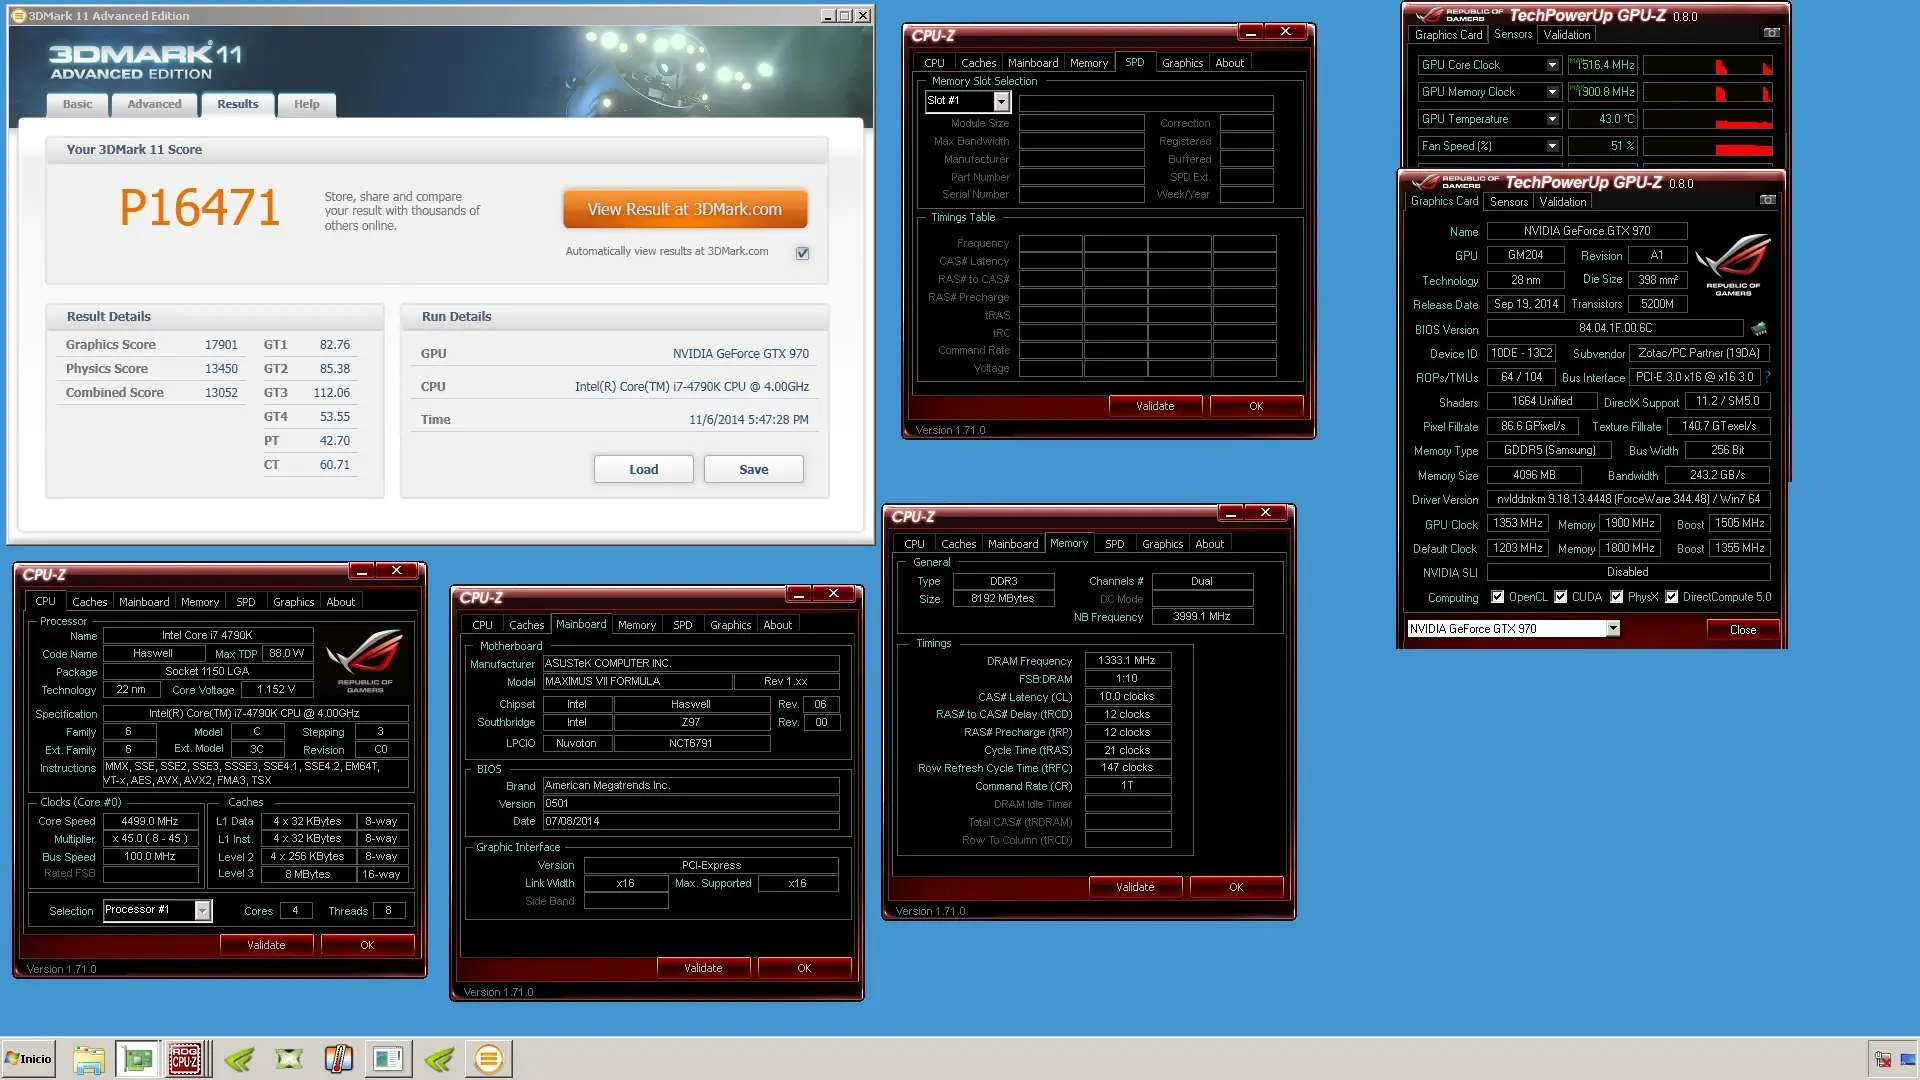This screenshot has width=1920, height=1080.
Task: Select the orange 3DMark taskbar icon
Action: (x=489, y=1059)
